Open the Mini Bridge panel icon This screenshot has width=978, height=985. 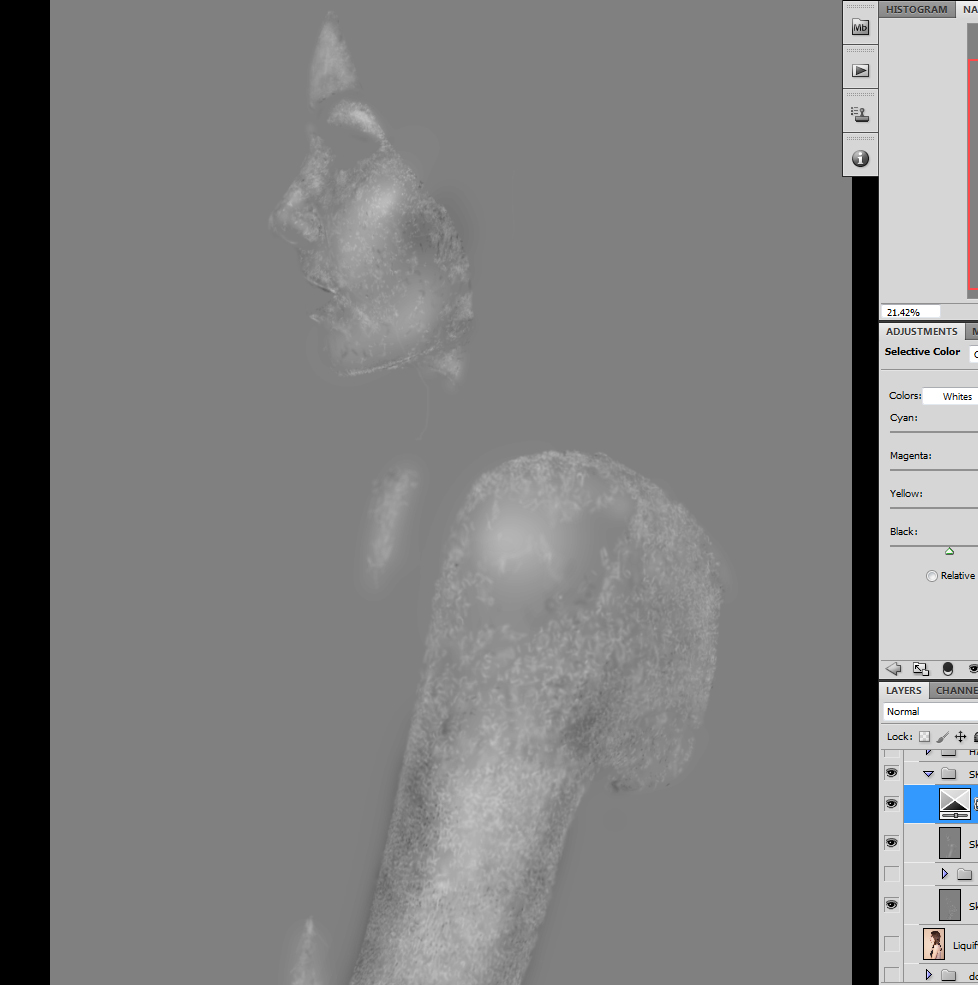tap(860, 27)
